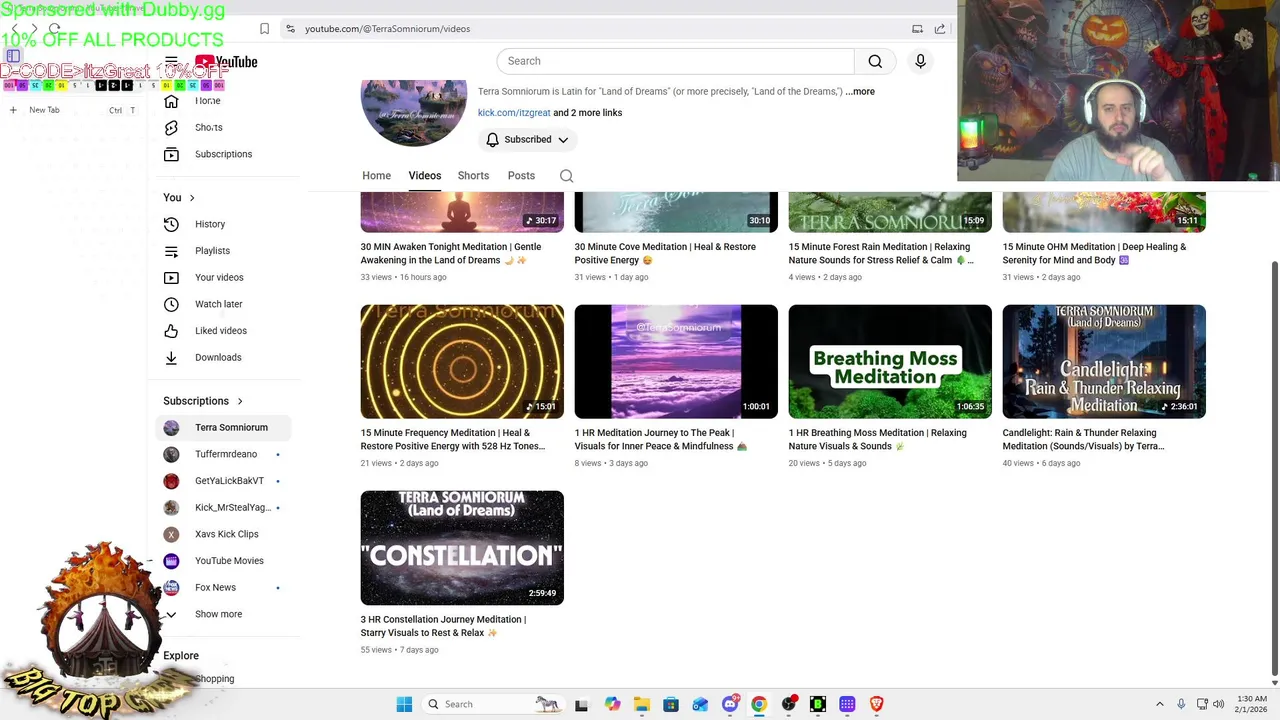Switch to the channel Home tab
Viewport: 1280px width, 720px height.
pos(376,176)
